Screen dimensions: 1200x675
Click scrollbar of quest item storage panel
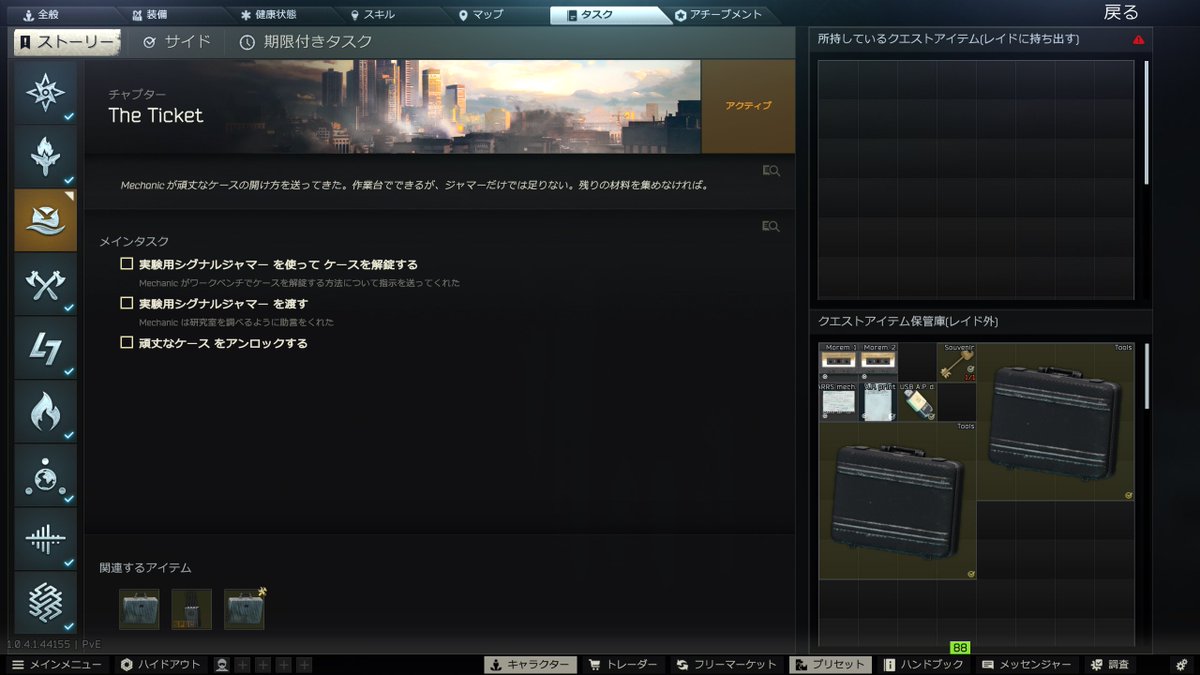[1146, 376]
